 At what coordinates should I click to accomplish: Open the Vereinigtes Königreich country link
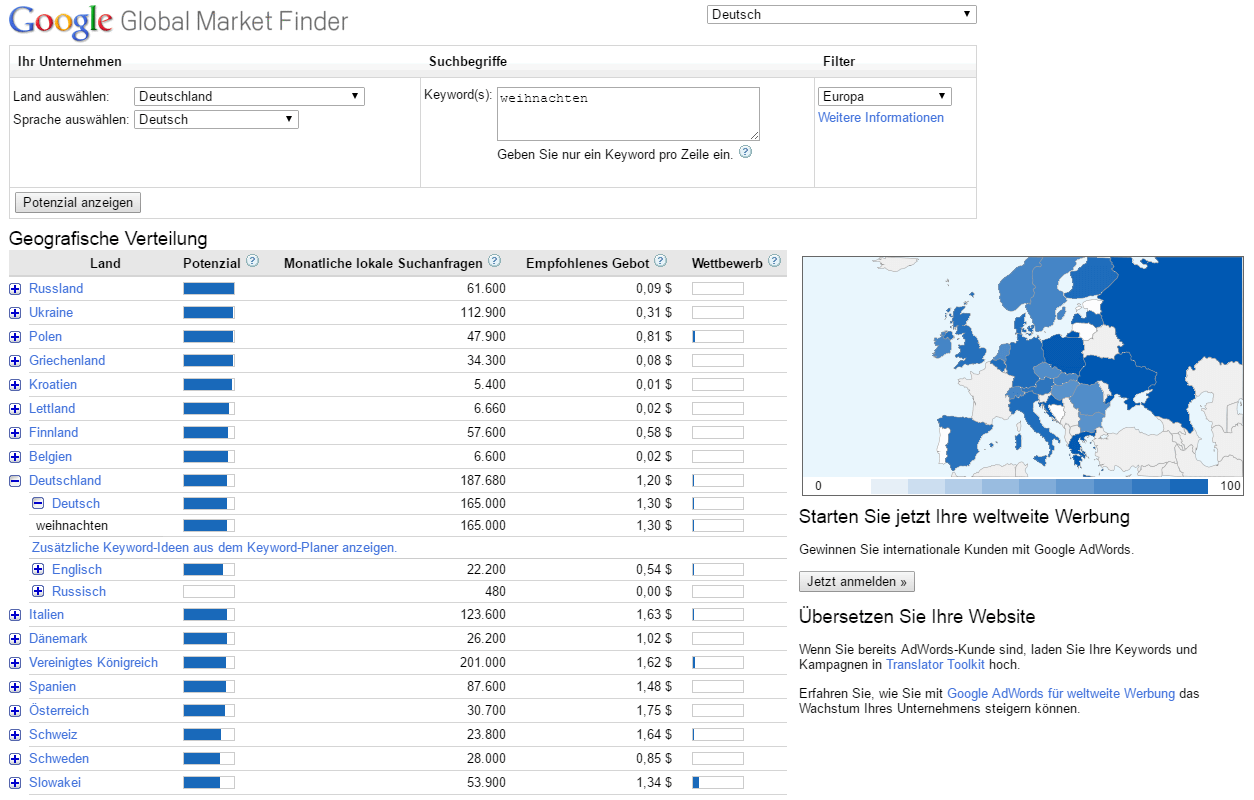pos(93,663)
